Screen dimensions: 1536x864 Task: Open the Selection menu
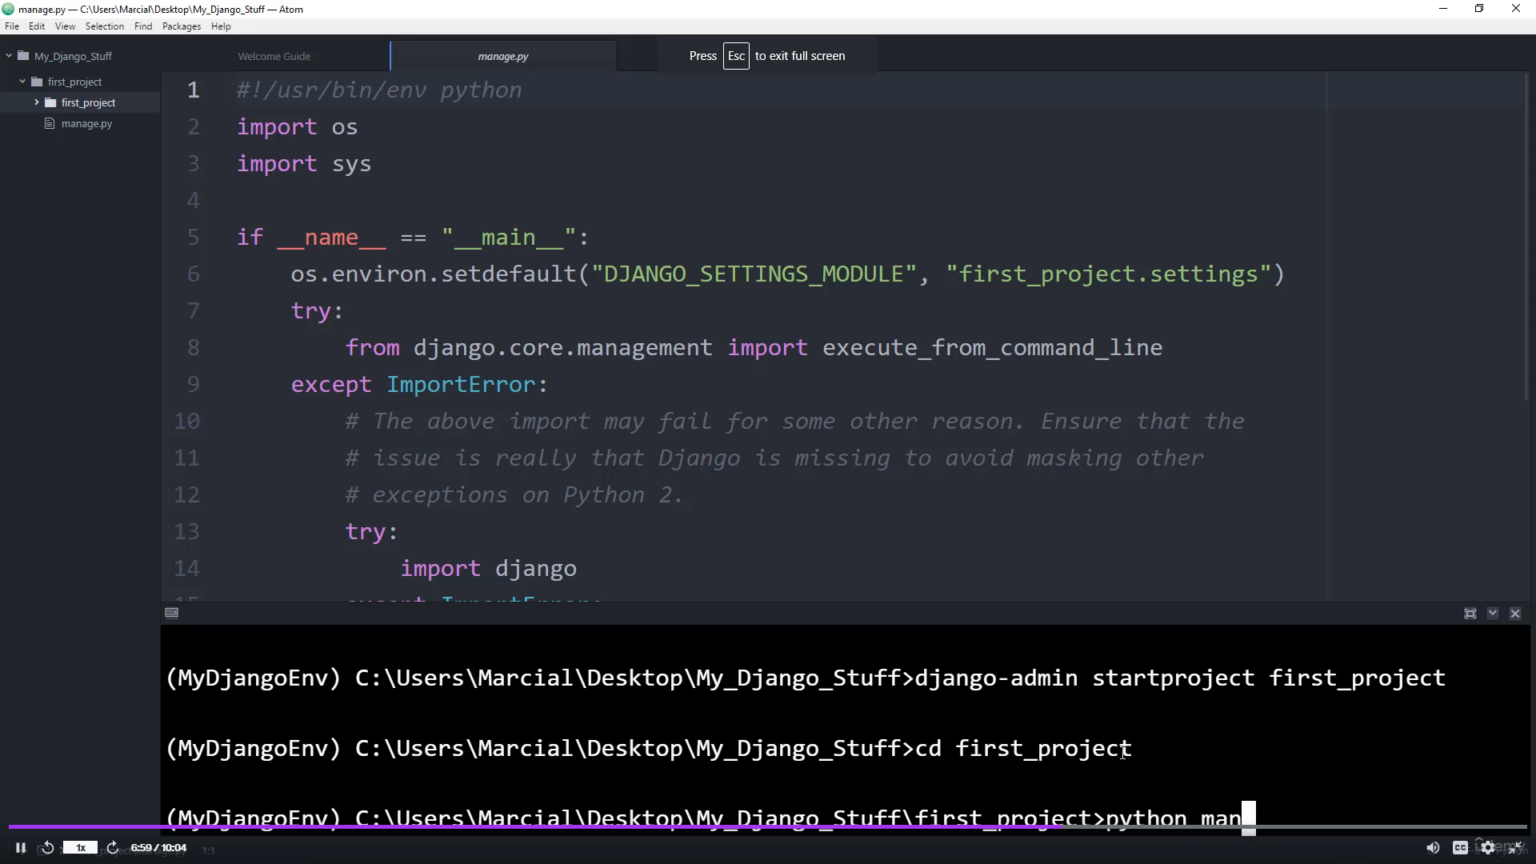[x=104, y=27]
